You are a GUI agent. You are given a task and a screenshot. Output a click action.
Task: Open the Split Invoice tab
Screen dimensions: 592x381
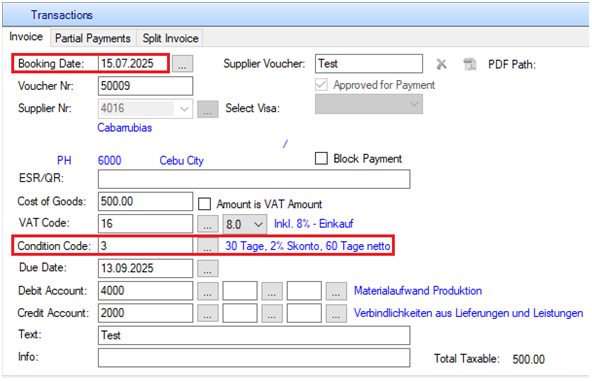pos(170,38)
